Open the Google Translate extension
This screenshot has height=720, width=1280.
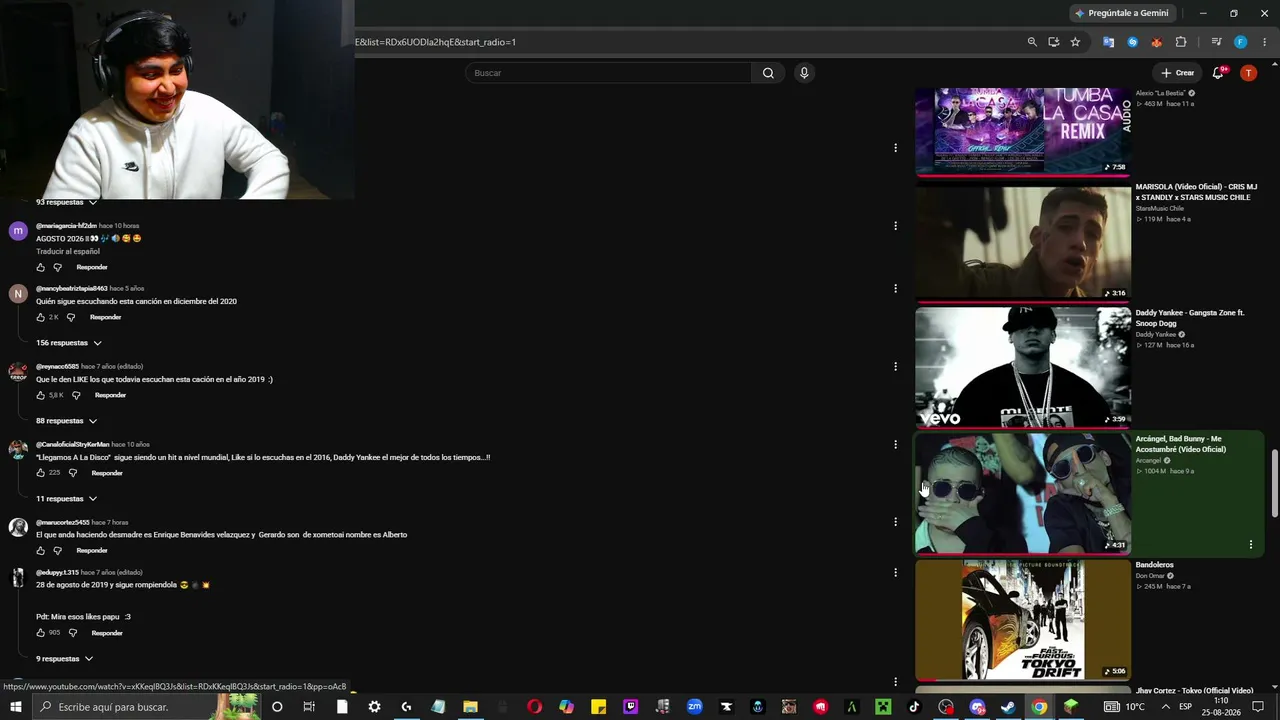(1108, 42)
